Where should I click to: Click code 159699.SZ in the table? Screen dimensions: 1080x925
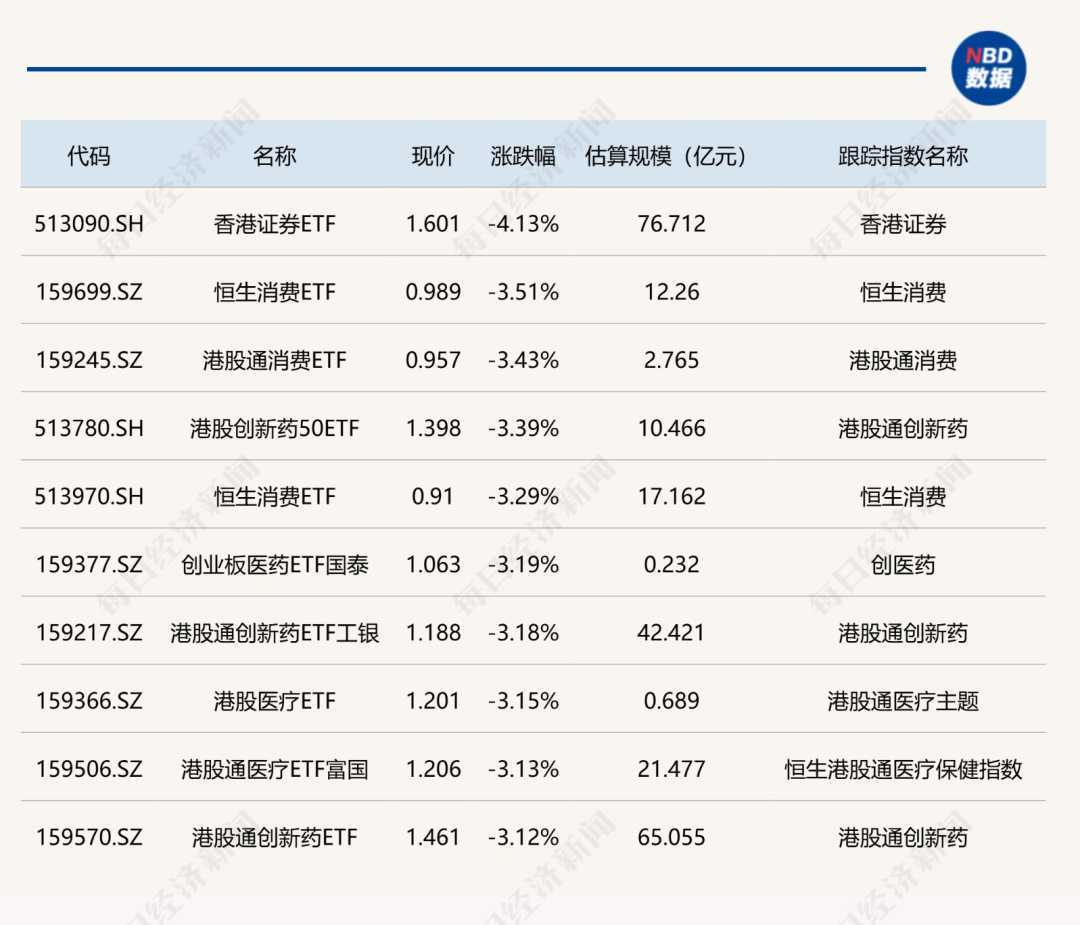(x=89, y=292)
